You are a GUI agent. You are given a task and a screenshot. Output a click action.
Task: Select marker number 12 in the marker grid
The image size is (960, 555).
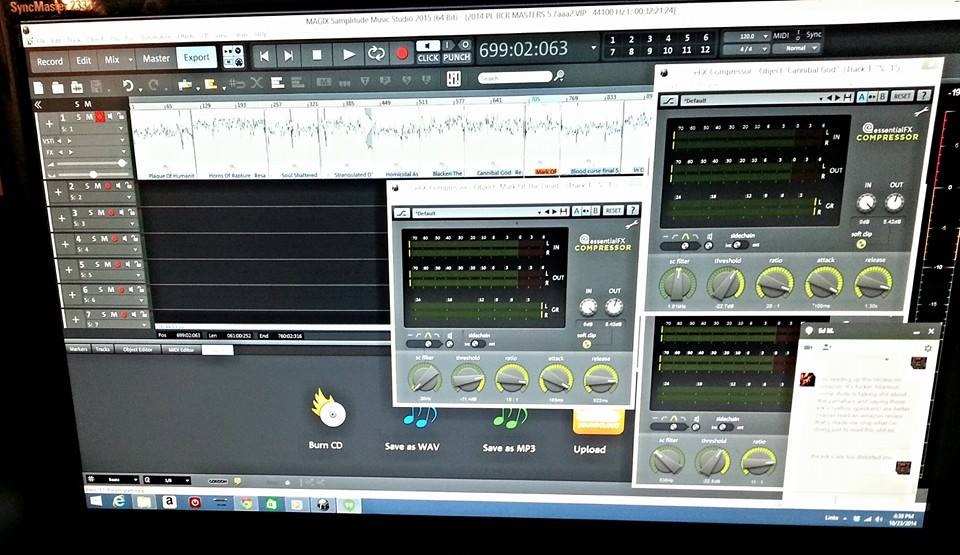click(x=705, y=50)
